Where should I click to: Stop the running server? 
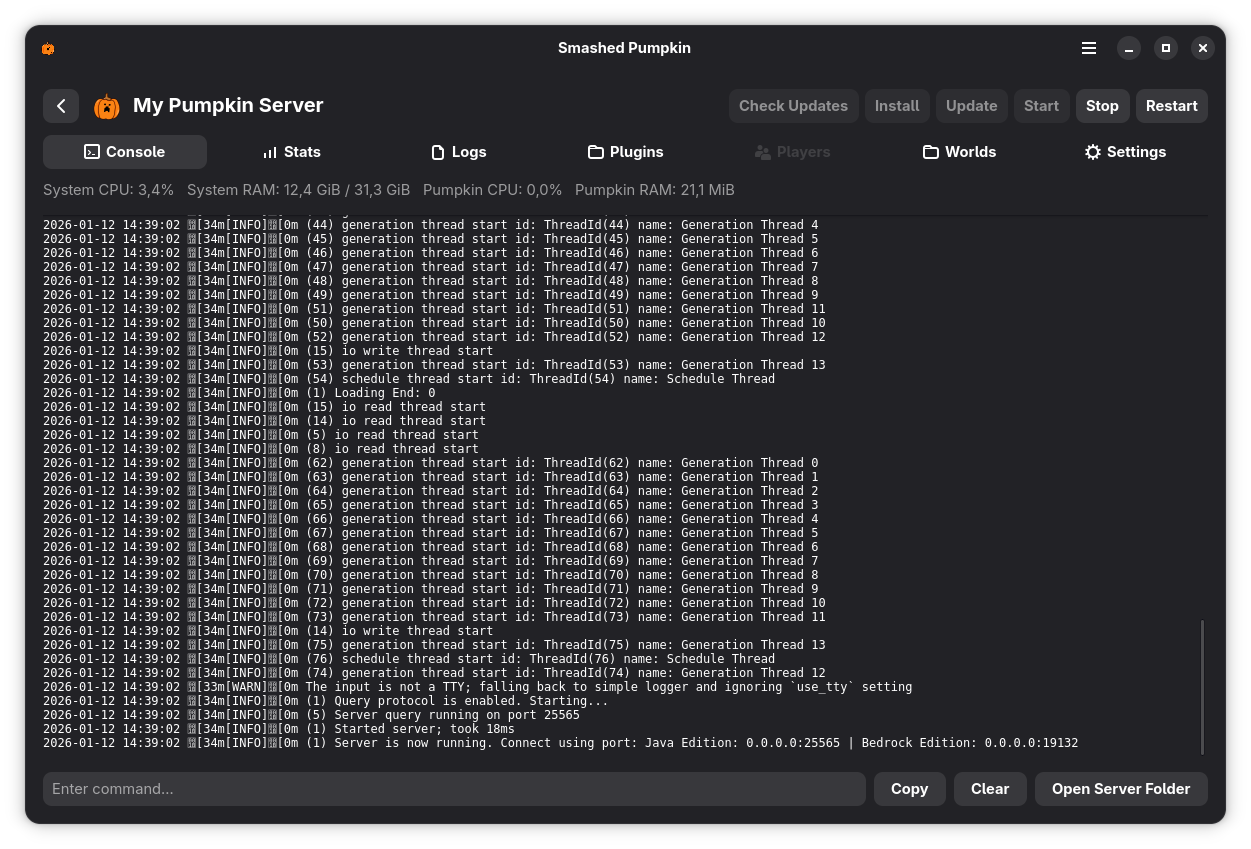1102,106
